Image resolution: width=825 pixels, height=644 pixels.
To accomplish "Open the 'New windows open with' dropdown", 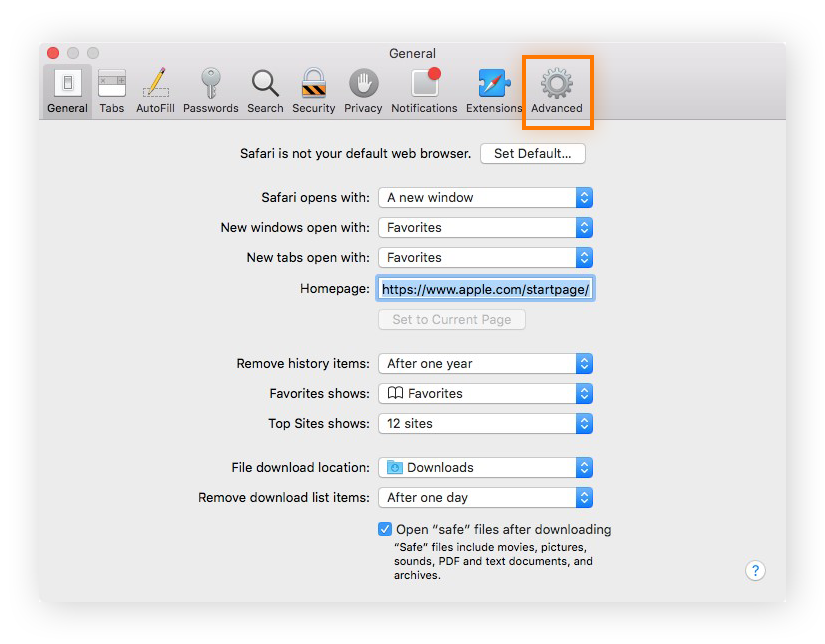I will (x=486, y=228).
